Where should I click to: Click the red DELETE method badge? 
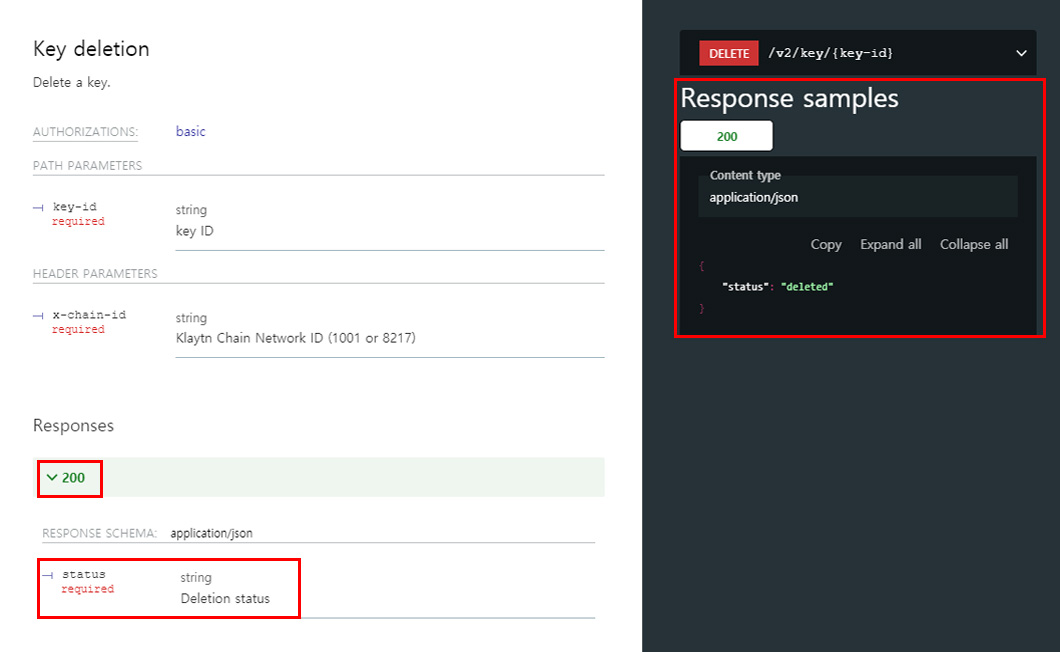729,53
